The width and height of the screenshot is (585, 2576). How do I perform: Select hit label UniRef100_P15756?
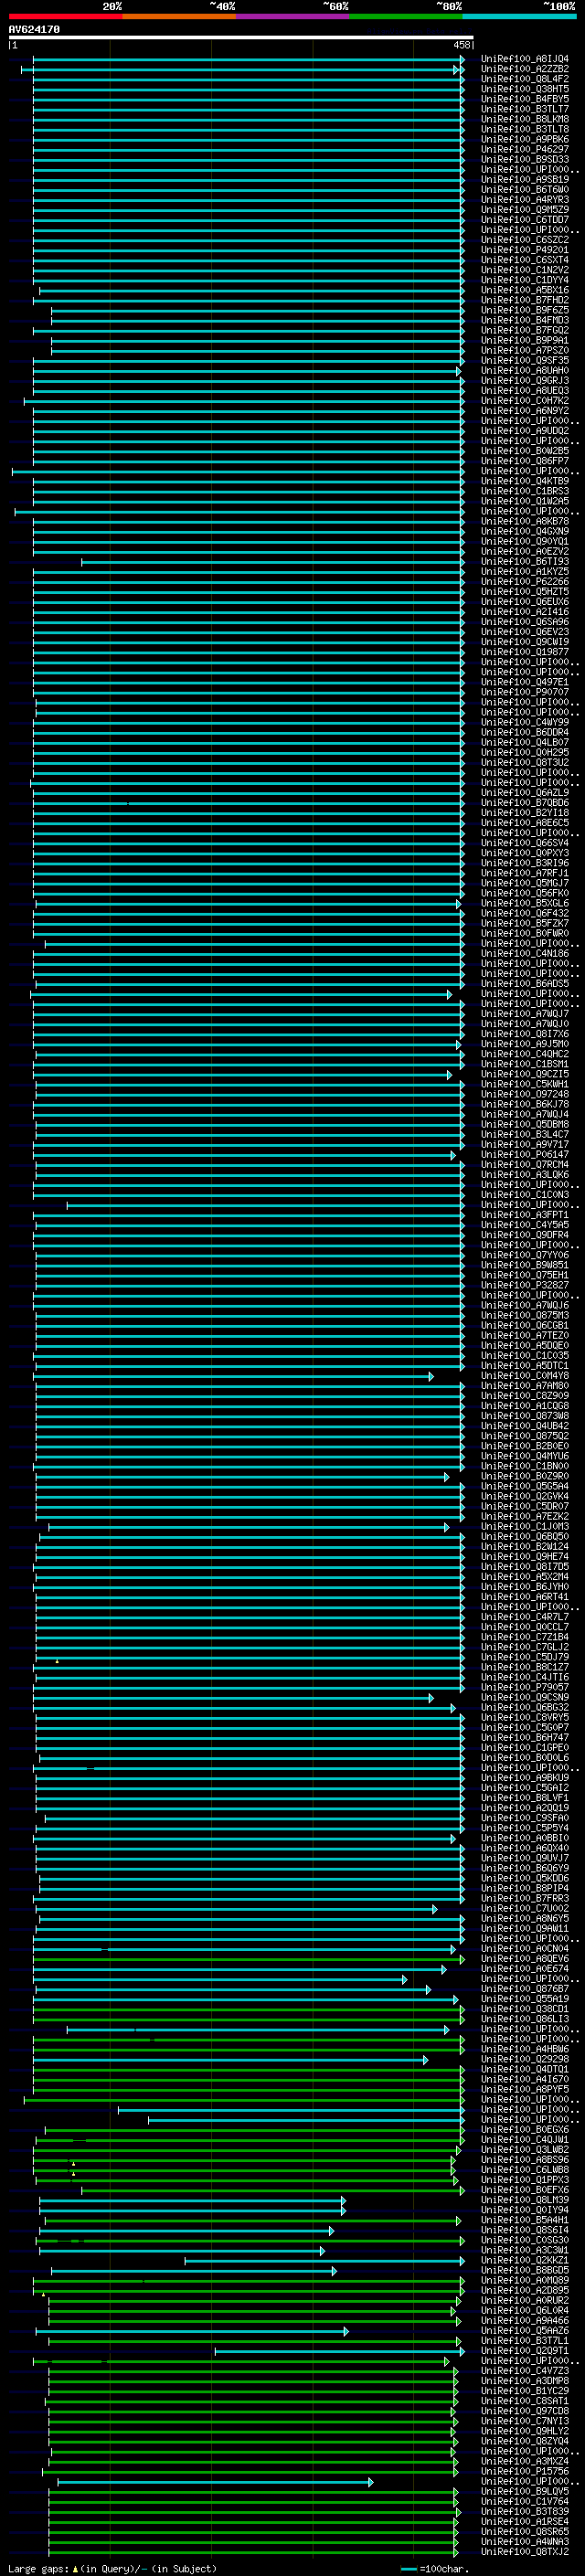click(x=524, y=2471)
